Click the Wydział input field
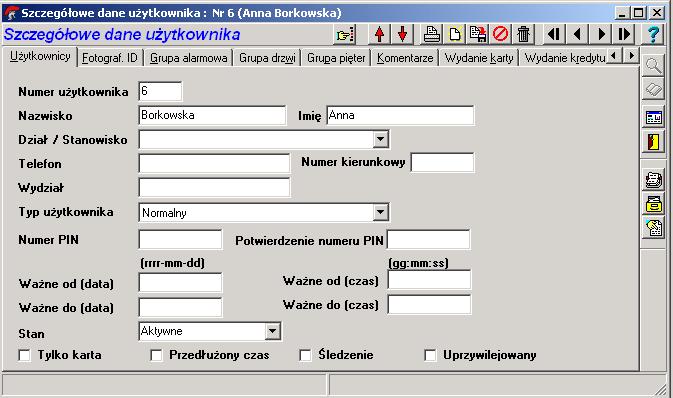The height and width of the screenshot is (398, 673). (214, 188)
